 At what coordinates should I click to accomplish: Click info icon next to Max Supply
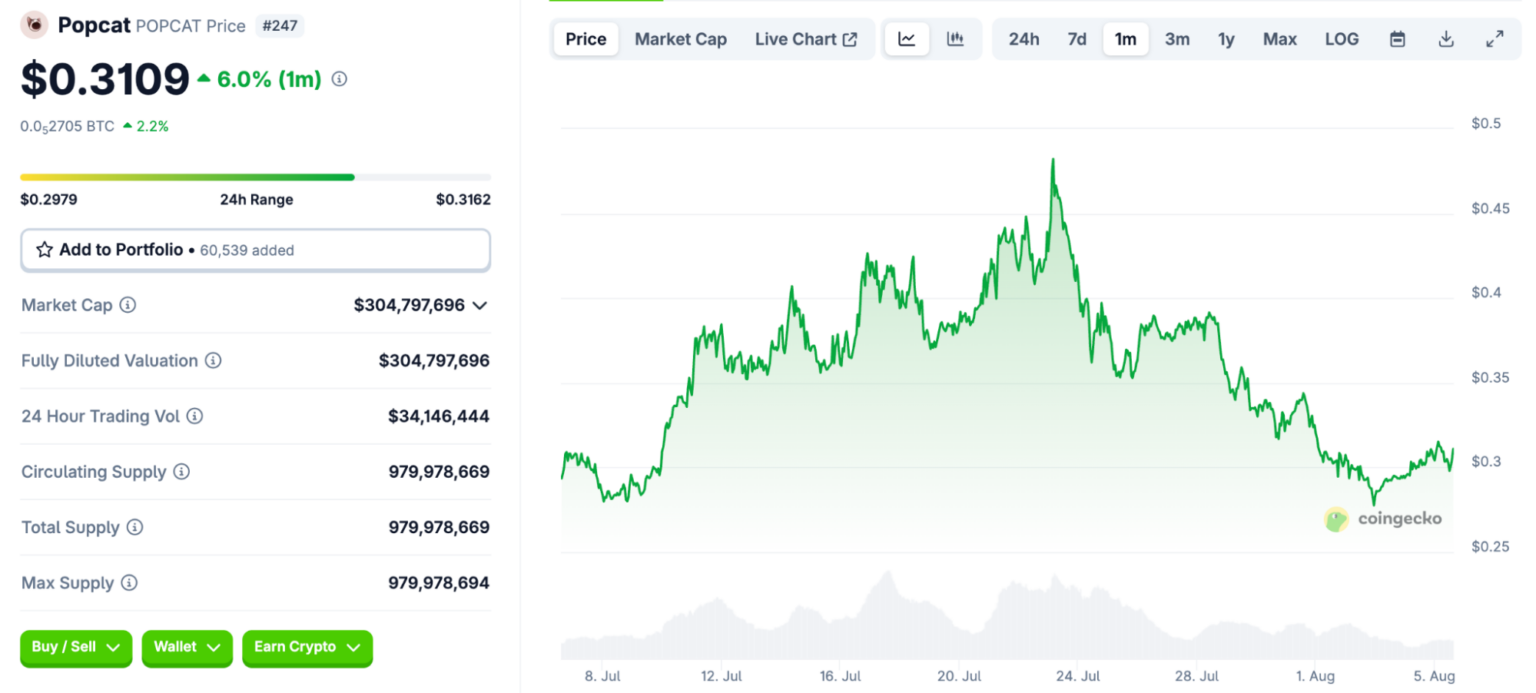point(129,582)
